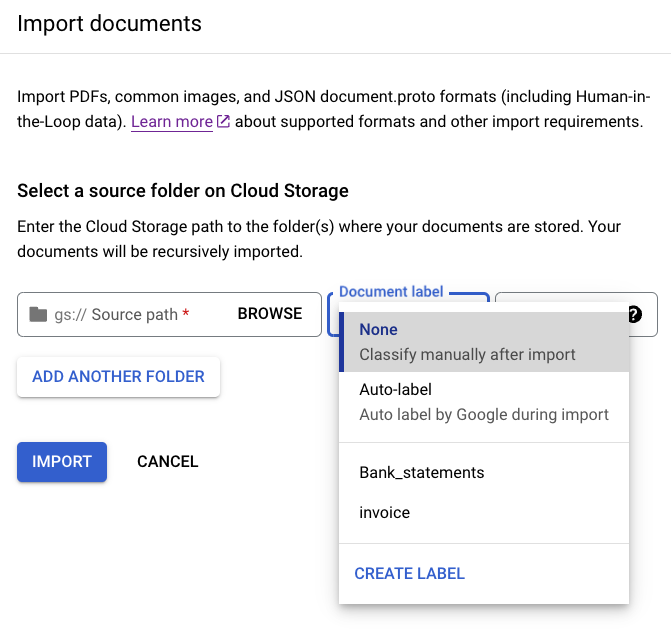
Task: Open the Learn more link
Action: [x=171, y=122]
